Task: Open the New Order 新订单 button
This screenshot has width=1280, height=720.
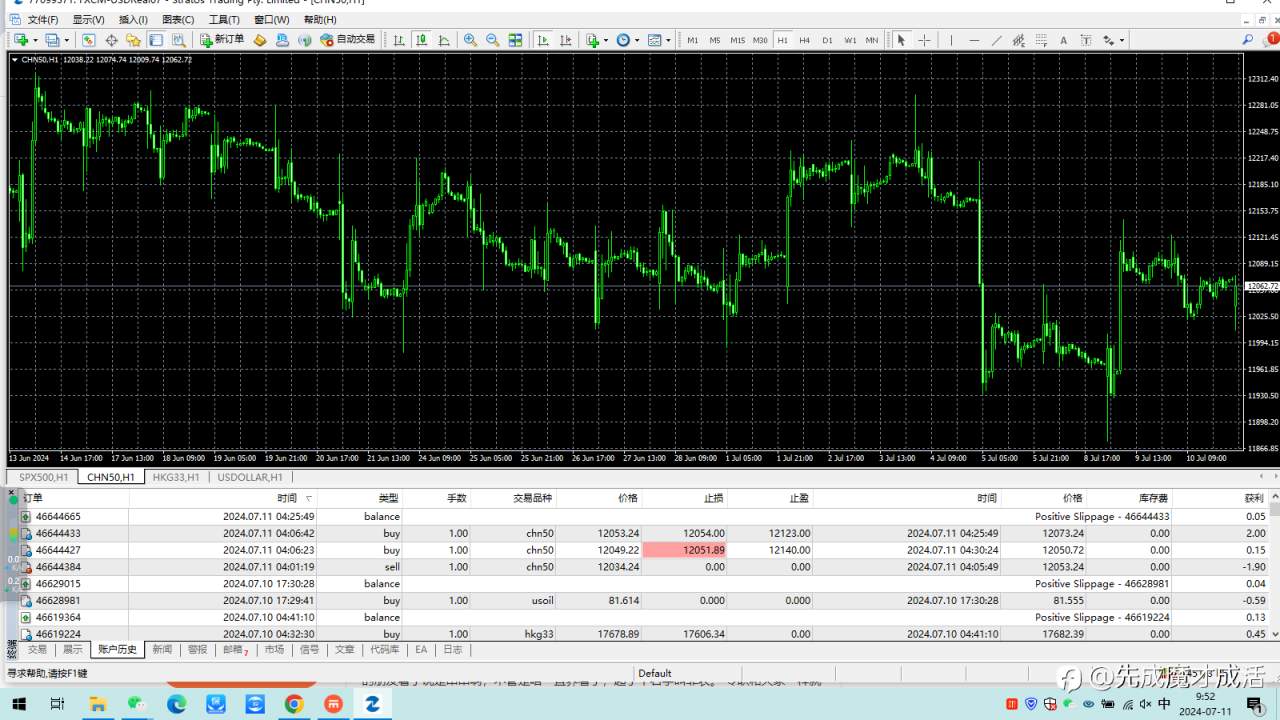Action: tap(222, 40)
